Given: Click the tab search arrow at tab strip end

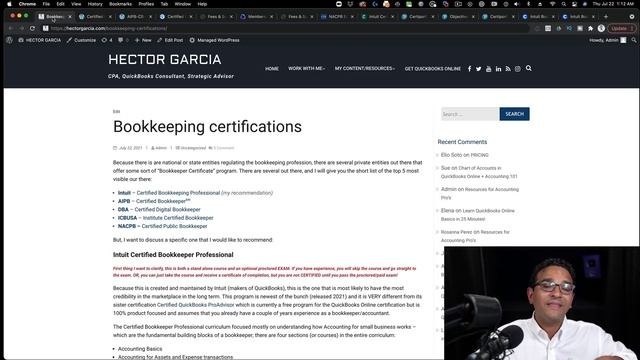Looking at the screenshot, I should tap(632, 17).
